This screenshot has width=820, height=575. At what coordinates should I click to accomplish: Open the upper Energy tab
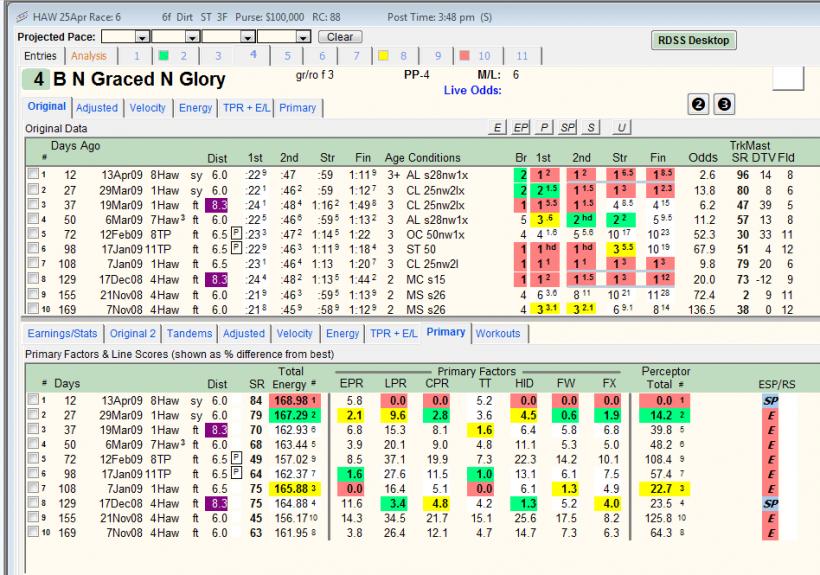(195, 108)
